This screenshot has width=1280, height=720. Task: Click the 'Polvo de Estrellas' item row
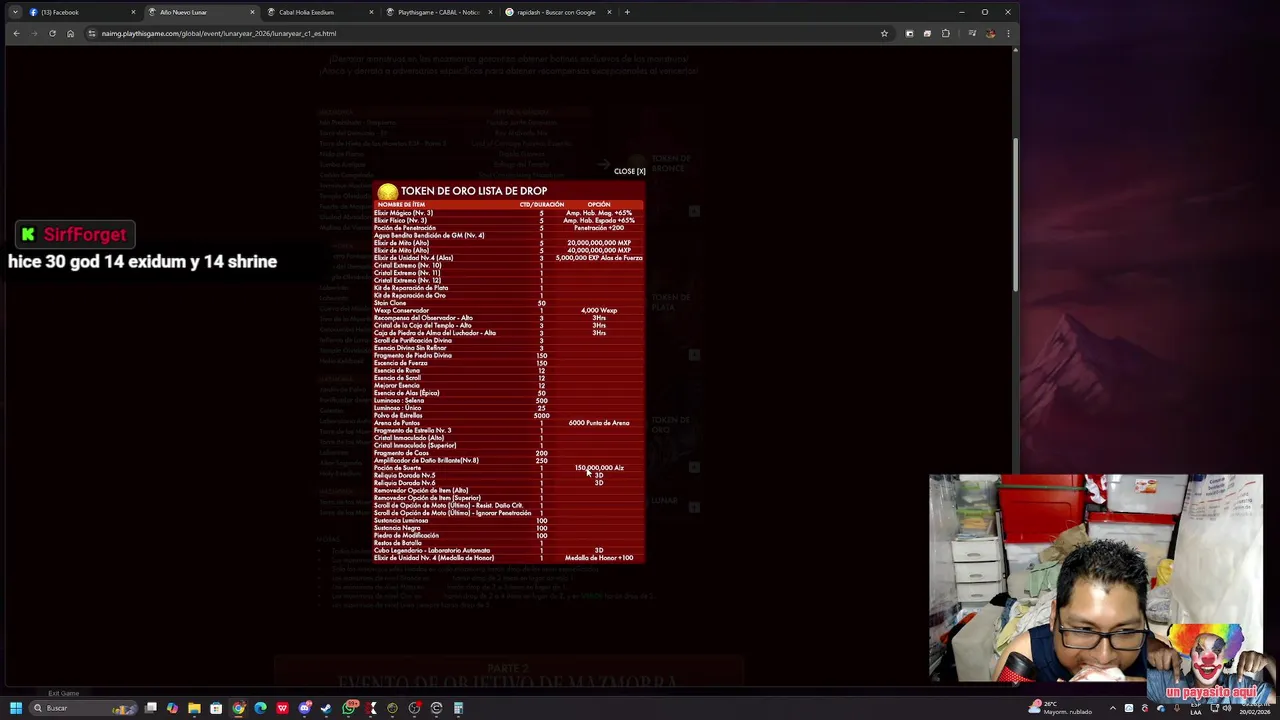[508, 415]
